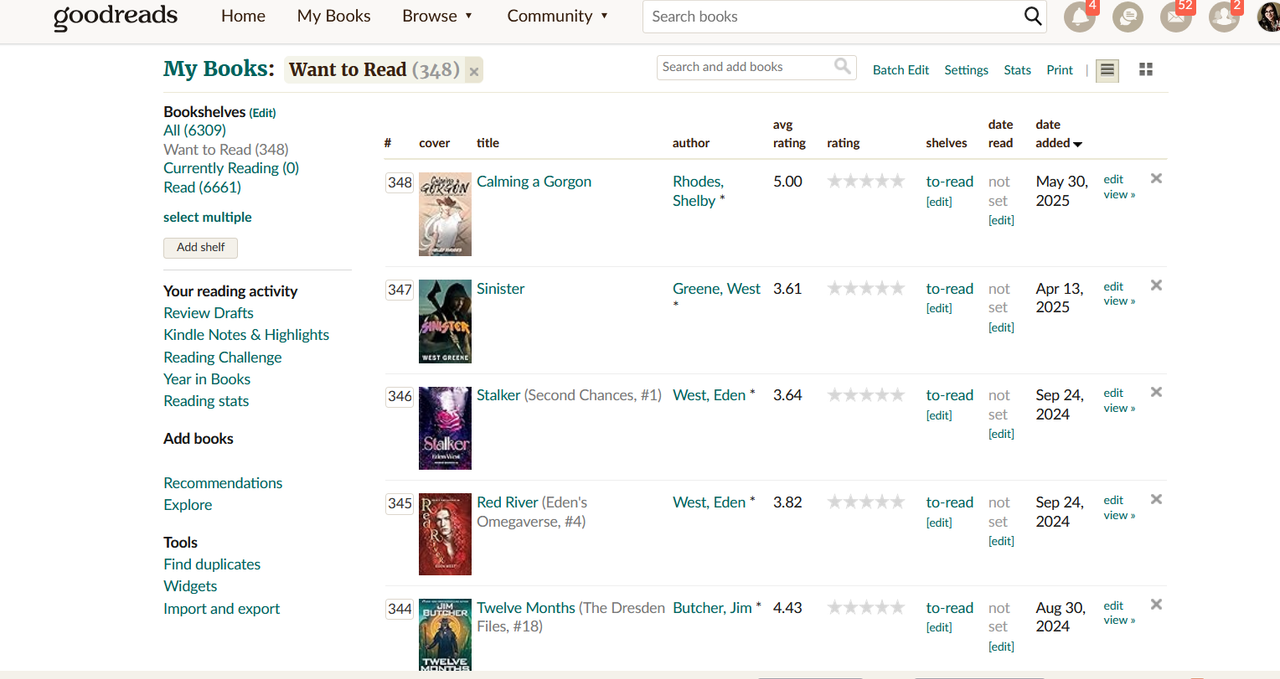Open Batch Edit
This screenshot has height=679, width=1280.
[x=901, y=70]
